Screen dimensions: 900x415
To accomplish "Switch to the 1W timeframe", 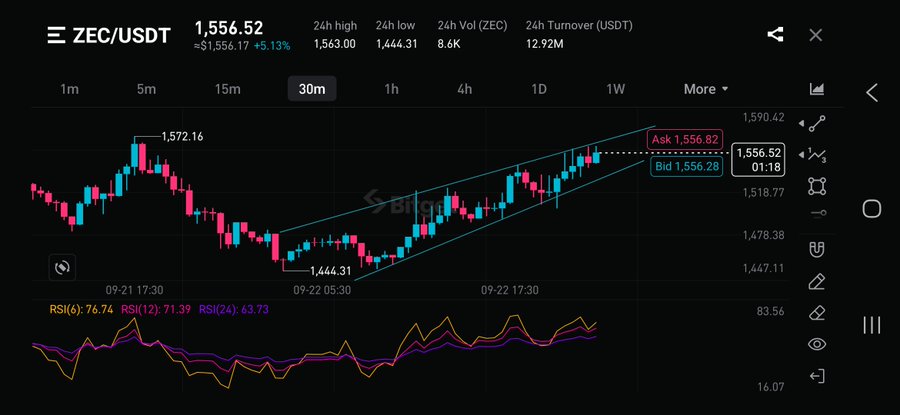I will tap(615, 89).
